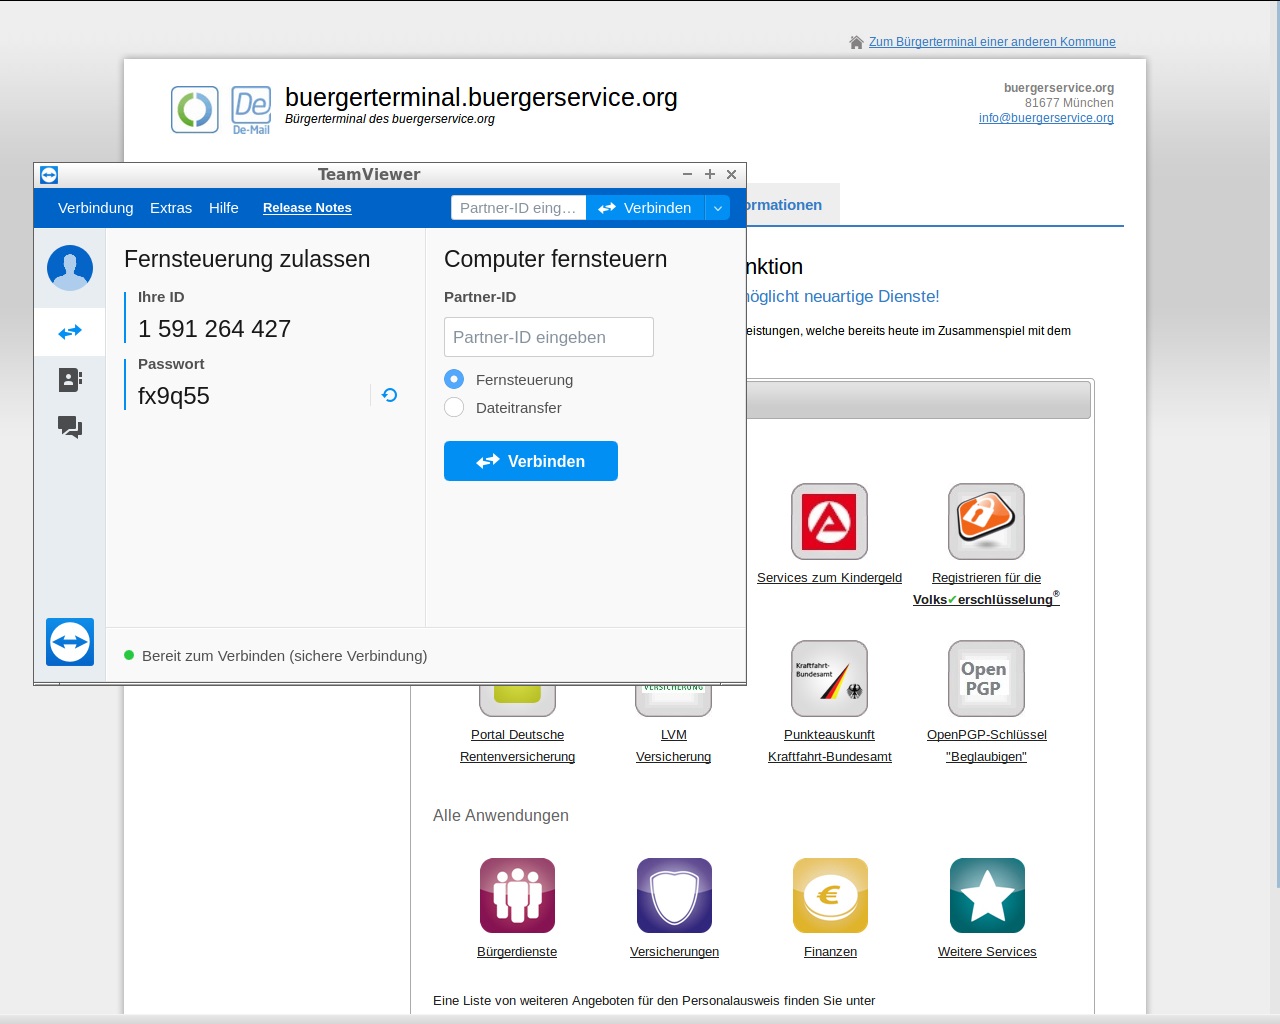Open the Registrieren für die Volksverschlüsselung link
This screenshot has height=1024, width=1280.
click(986, 589)
